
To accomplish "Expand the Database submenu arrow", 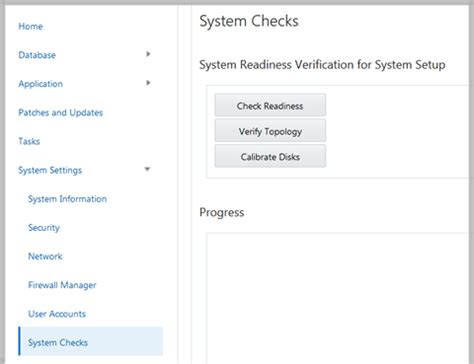I will [148, 54].
